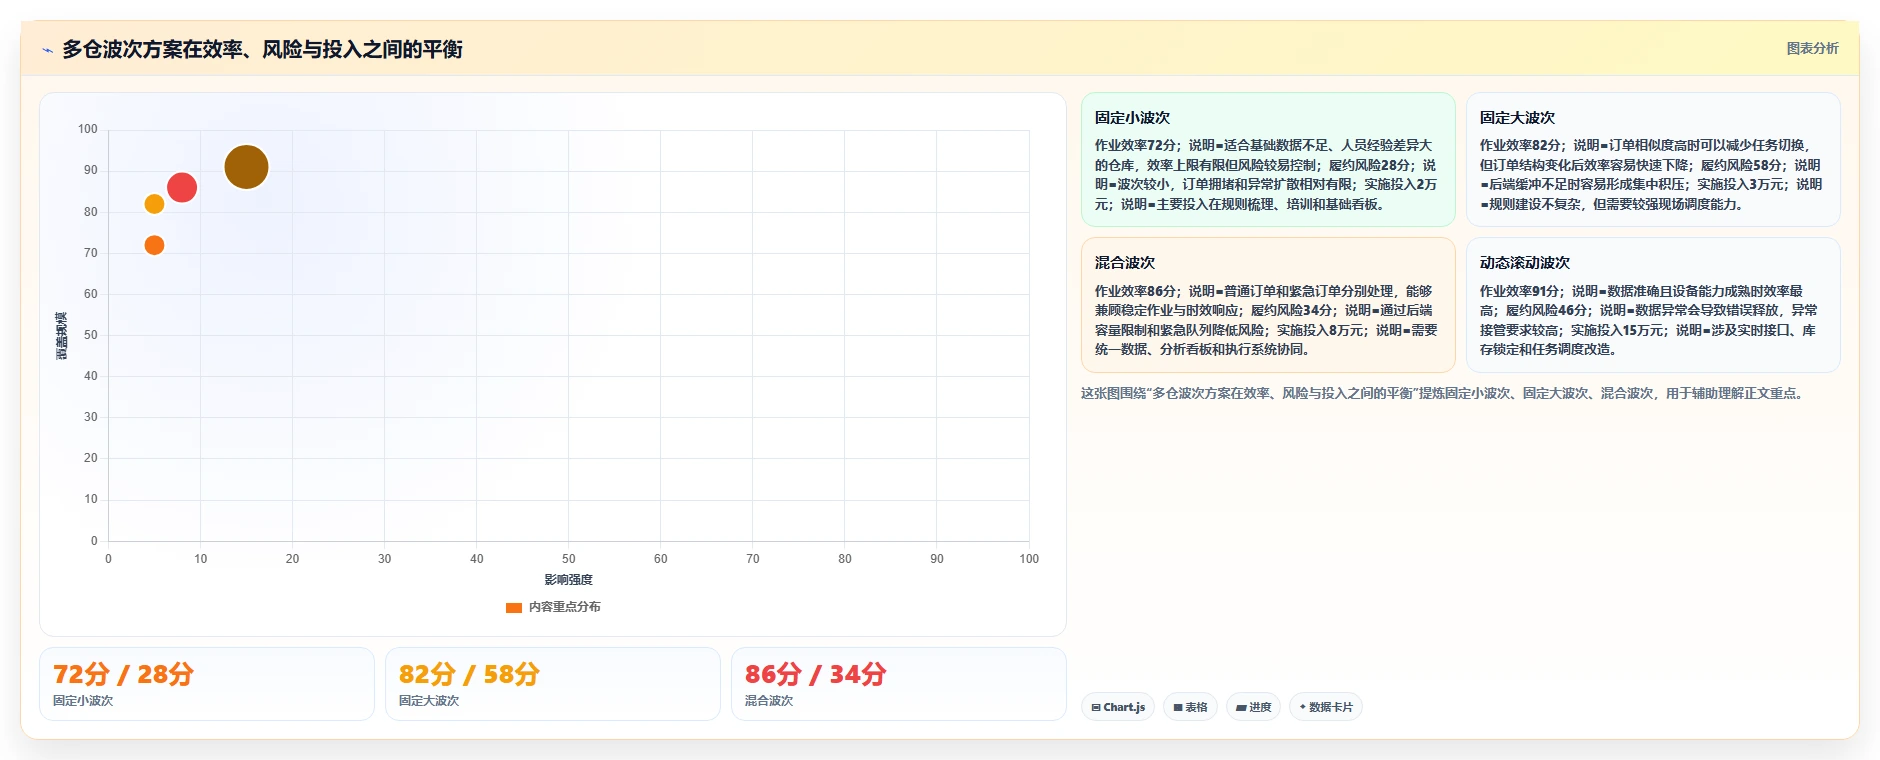Click the orange bubble near value 72
Viewport: 1880px width, 760px height.
pyautogui.click(x=154, y=245)
